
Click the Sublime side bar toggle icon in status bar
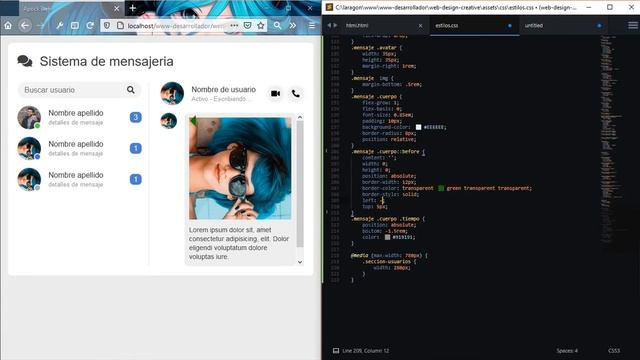click(336, 351)
